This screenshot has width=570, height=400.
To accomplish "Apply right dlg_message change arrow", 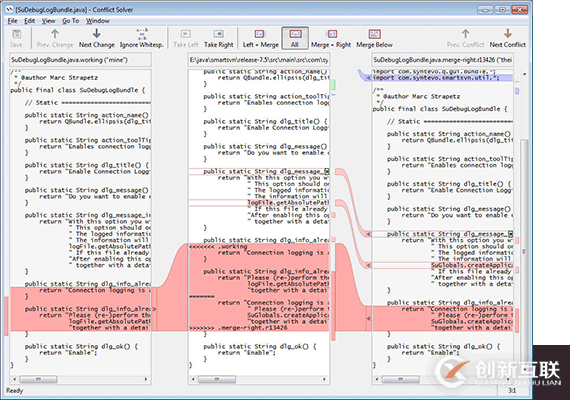I will 369,234.
